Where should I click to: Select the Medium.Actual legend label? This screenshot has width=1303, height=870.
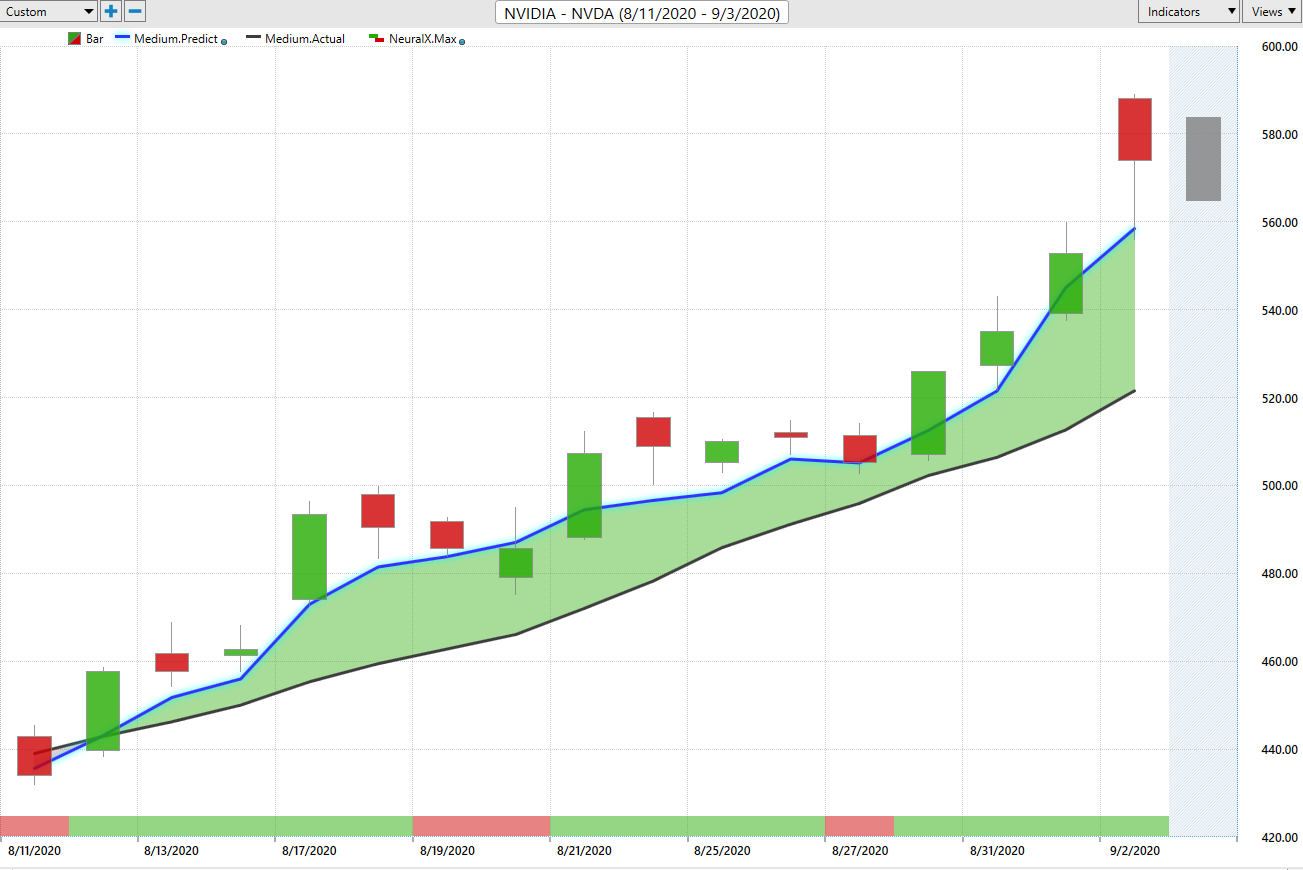pos(305,39)
